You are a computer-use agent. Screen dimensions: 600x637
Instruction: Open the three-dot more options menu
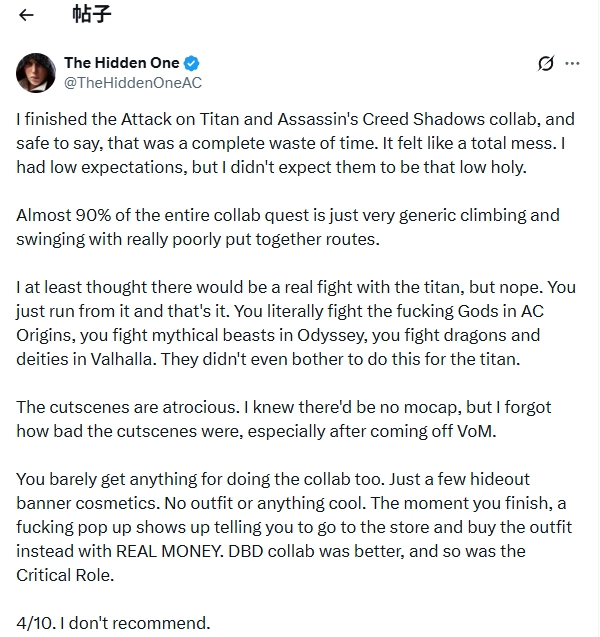point(573,63)
